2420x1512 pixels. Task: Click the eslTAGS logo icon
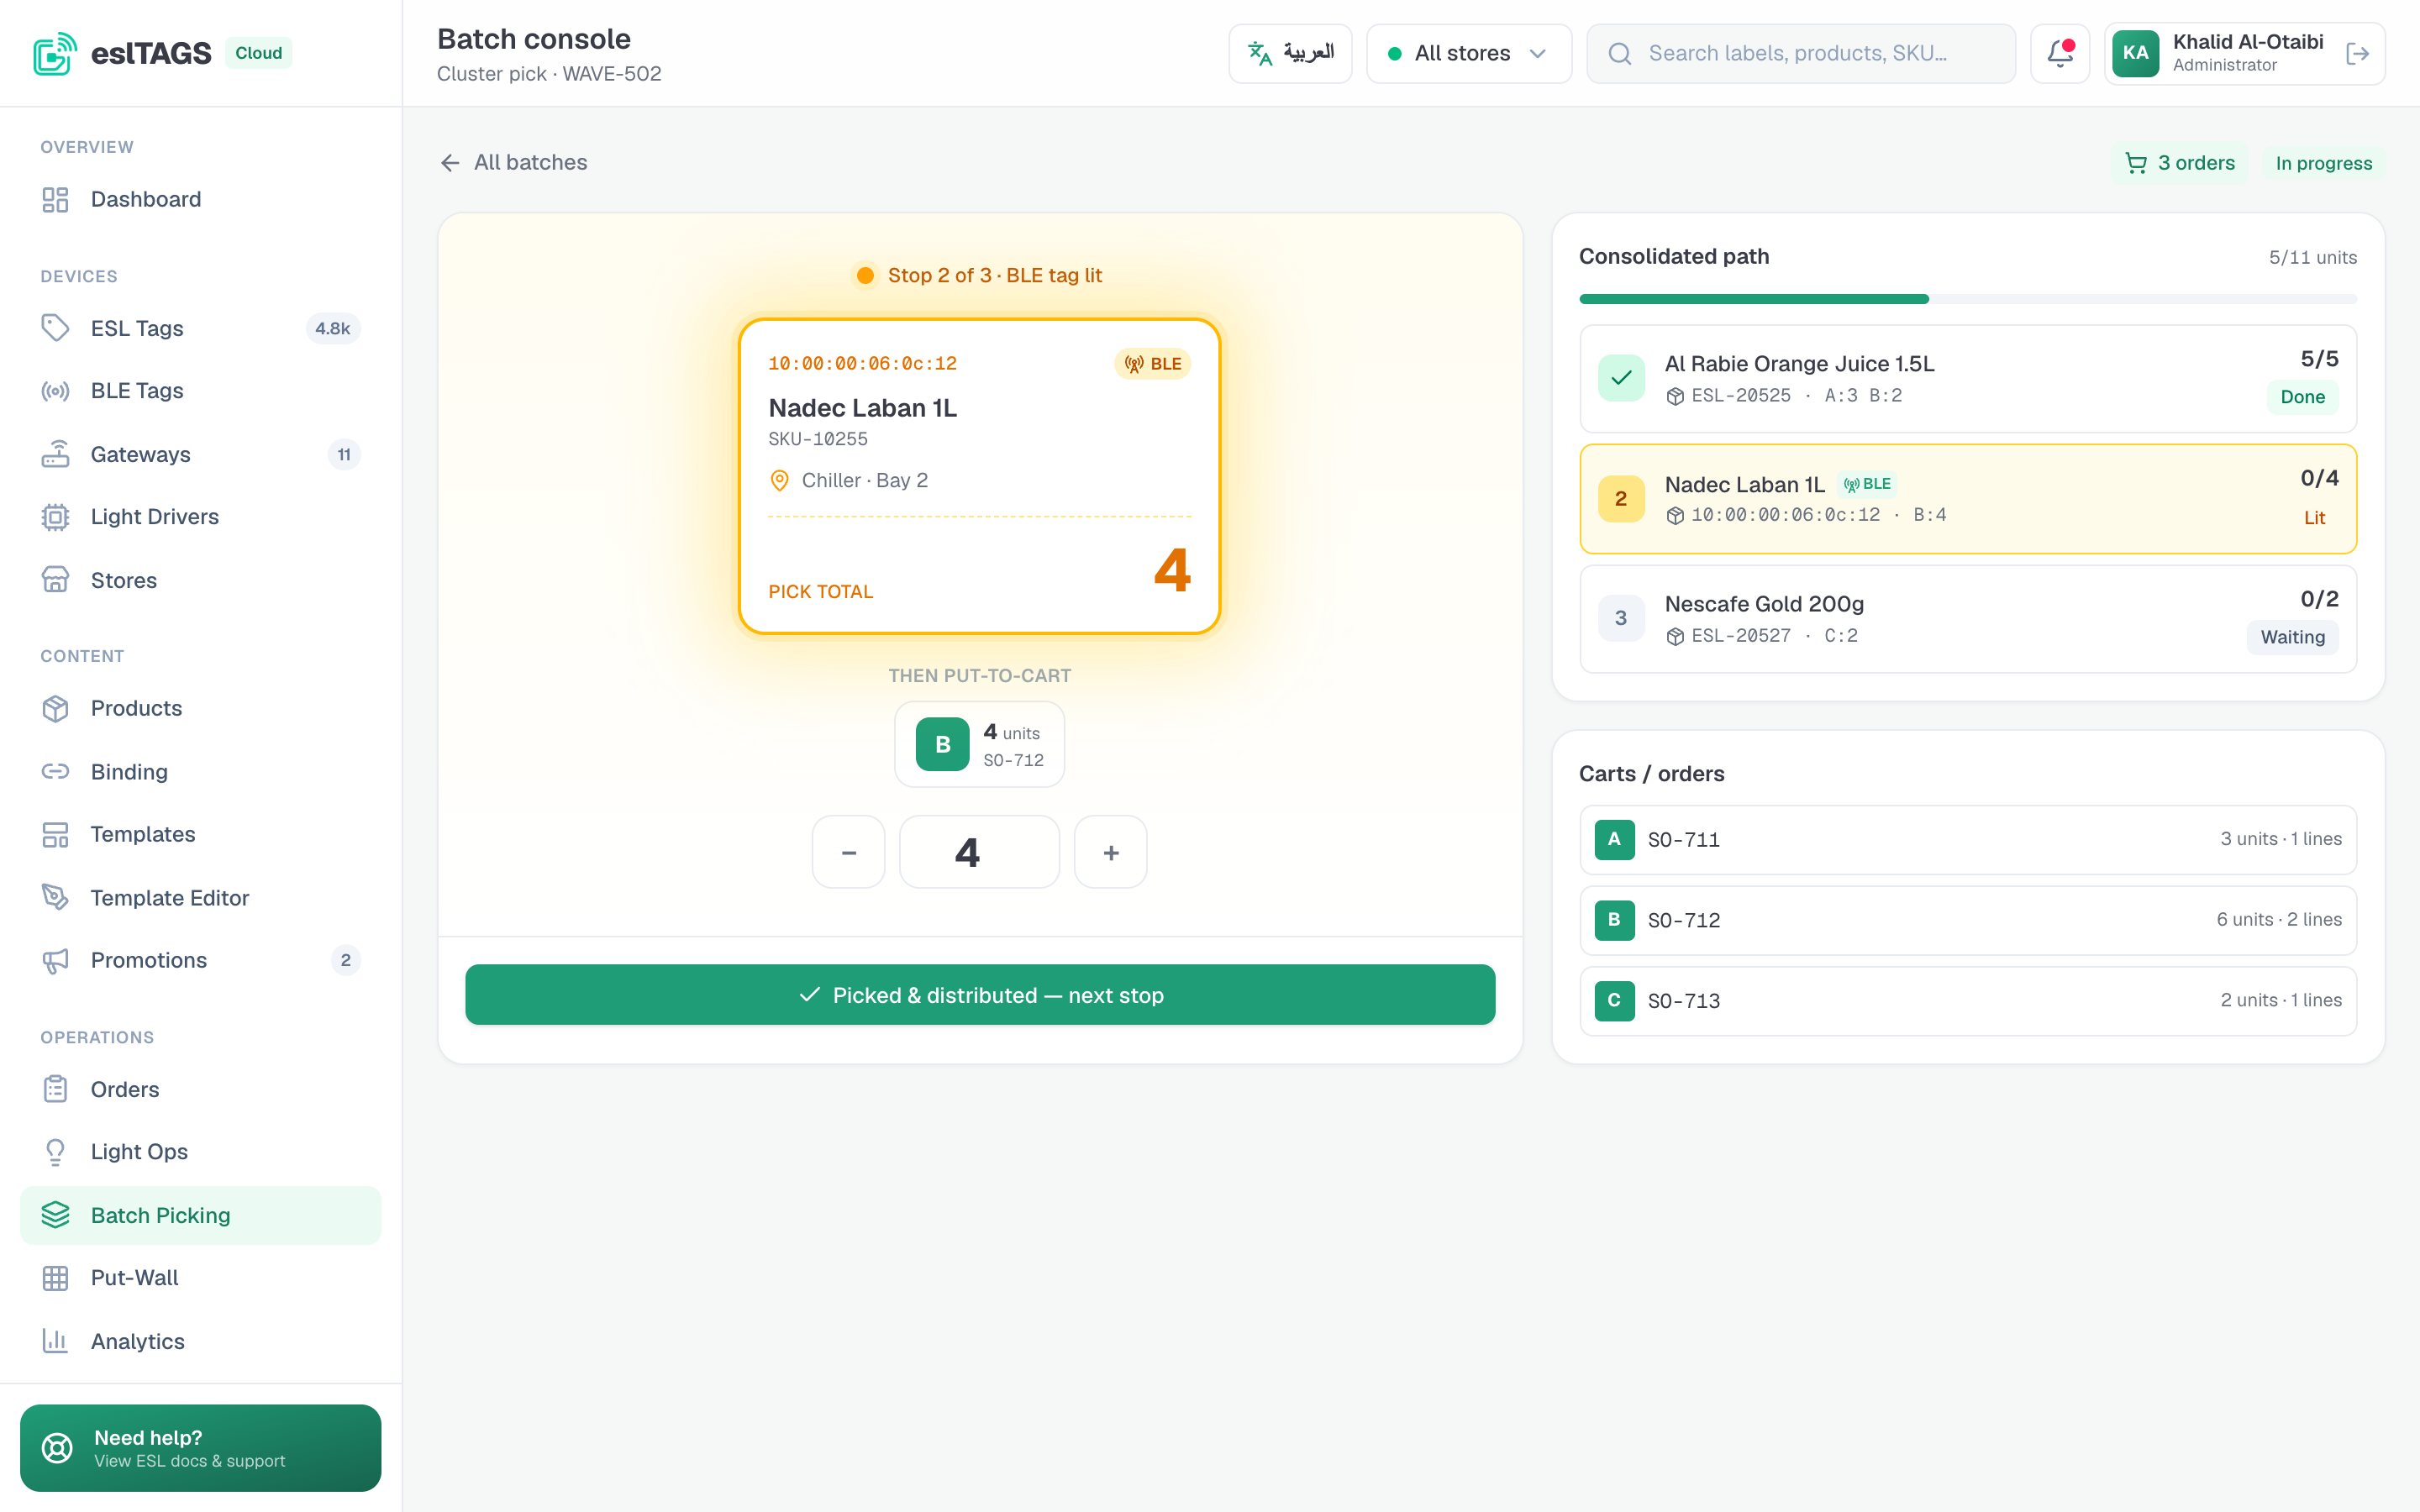(55, 53)
